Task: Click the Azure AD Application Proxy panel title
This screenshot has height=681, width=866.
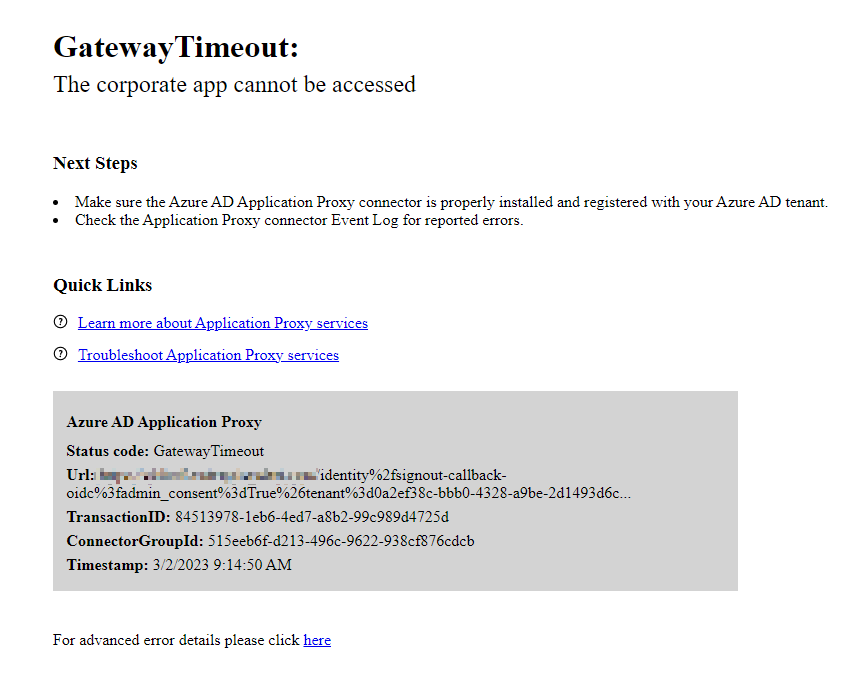Action: (164, 422)
